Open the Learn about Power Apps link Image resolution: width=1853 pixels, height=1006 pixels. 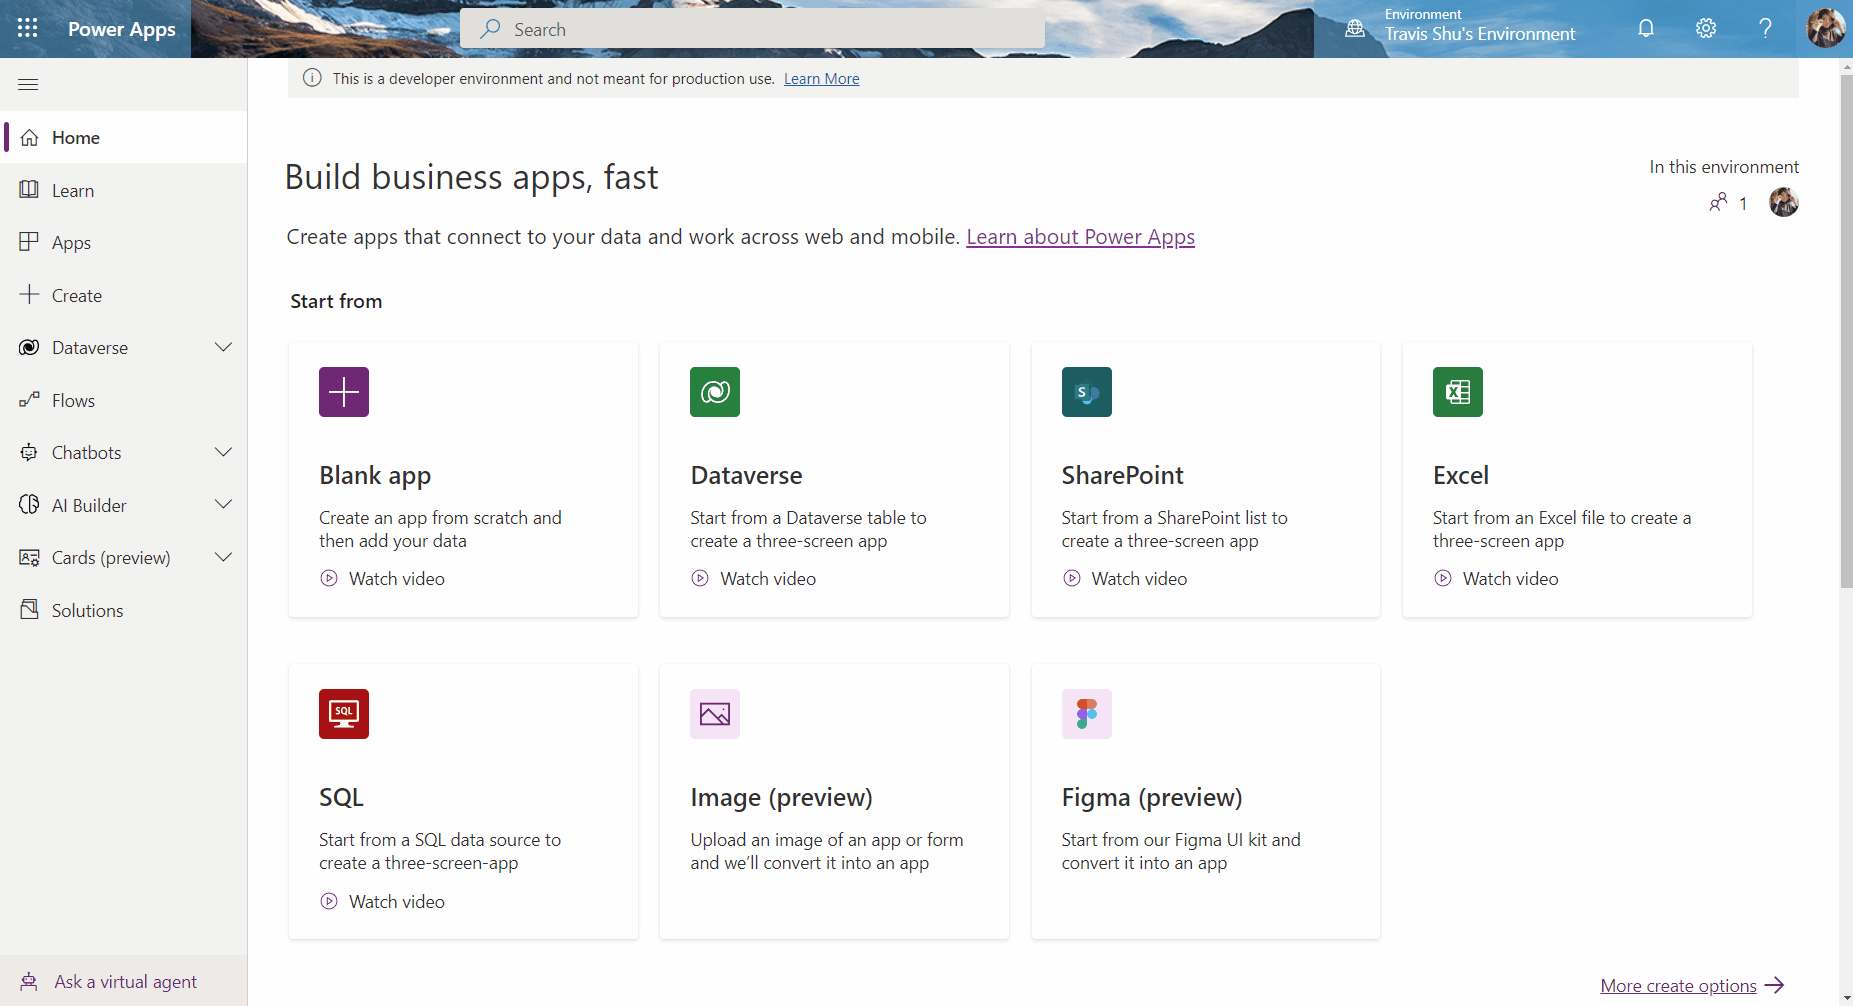pos(1080,236)
